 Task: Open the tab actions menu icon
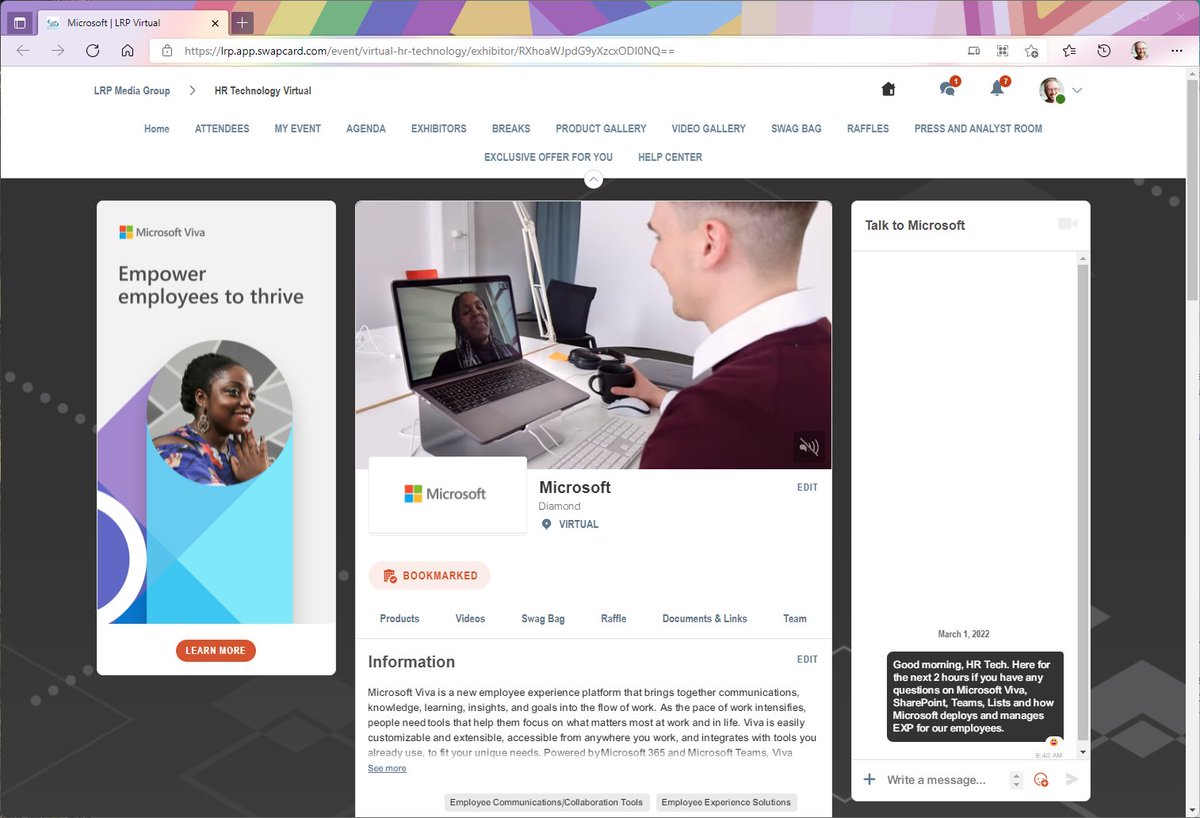(x=20, y=22)
